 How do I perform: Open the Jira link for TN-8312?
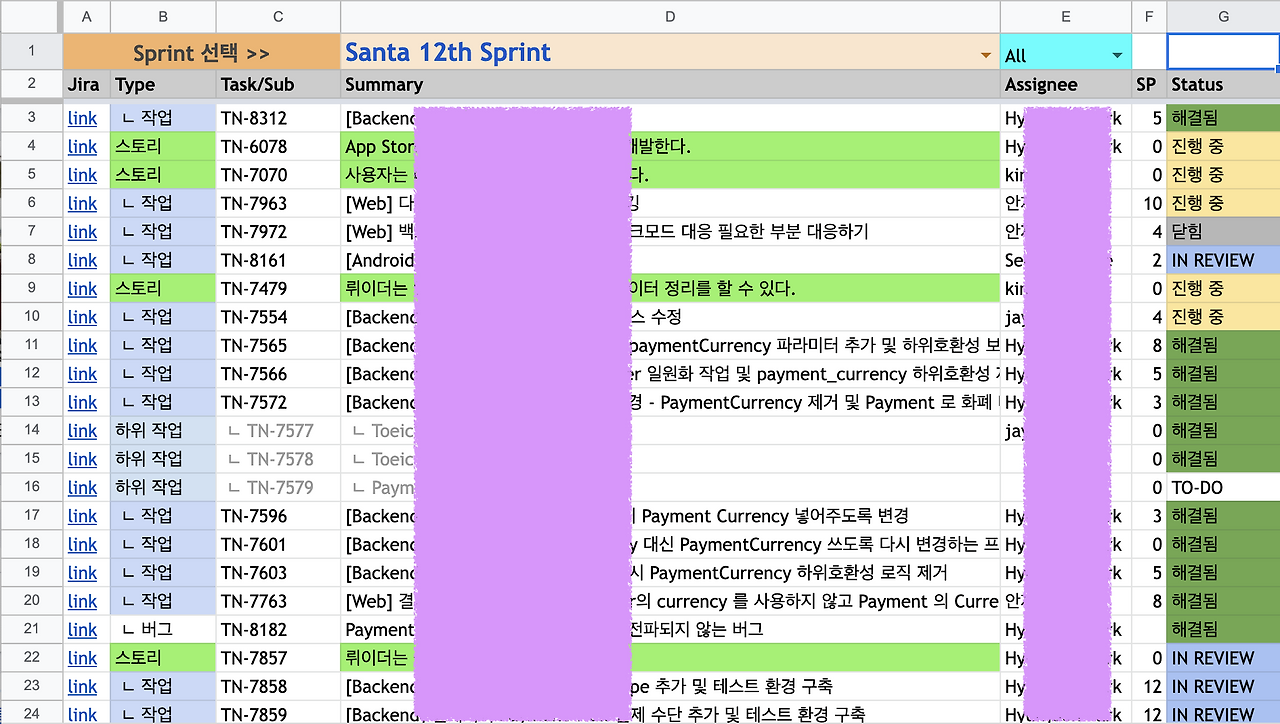pos(82,118)
